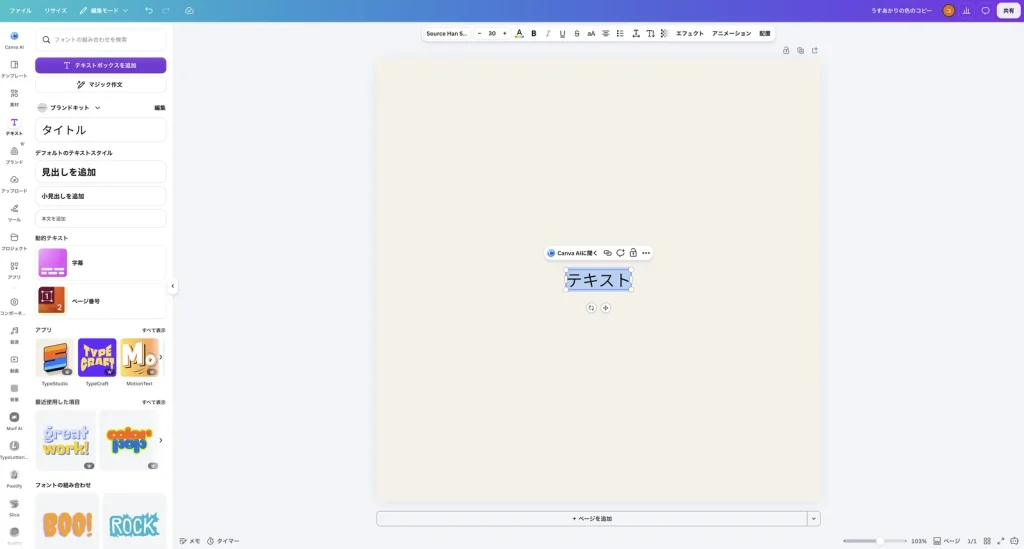Open the transparency settings icon
This screenshot has height=549, width=1024.
[x=664, y=33]
